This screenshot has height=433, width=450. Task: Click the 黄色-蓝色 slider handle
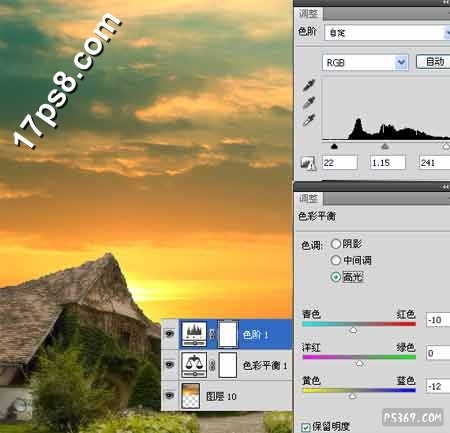(x=352, y=396)
